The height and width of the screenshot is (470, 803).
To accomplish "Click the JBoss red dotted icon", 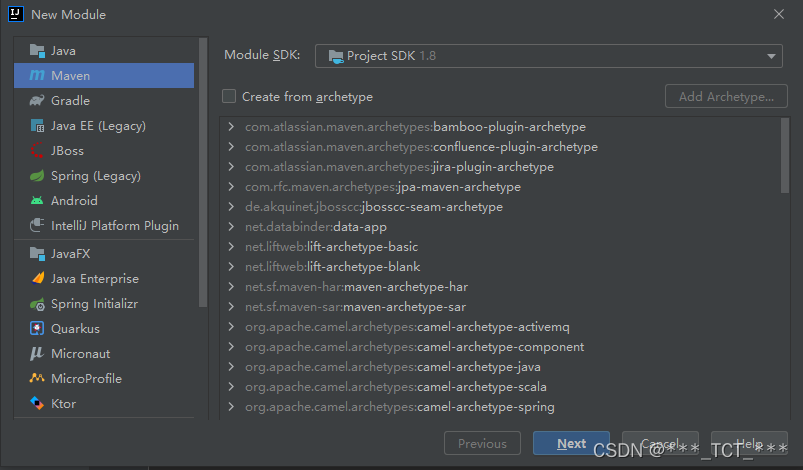I will point(37,151).
